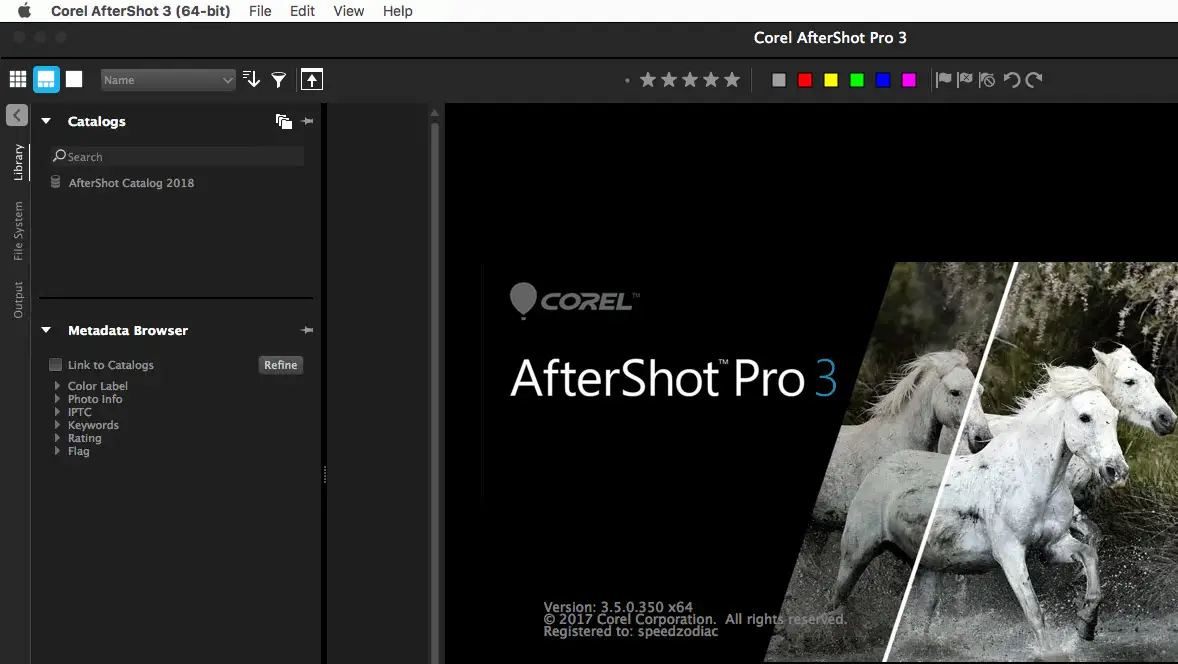Switch to single image view
The height and width of the screenshot is (664, 1178).
click(74, 80)
